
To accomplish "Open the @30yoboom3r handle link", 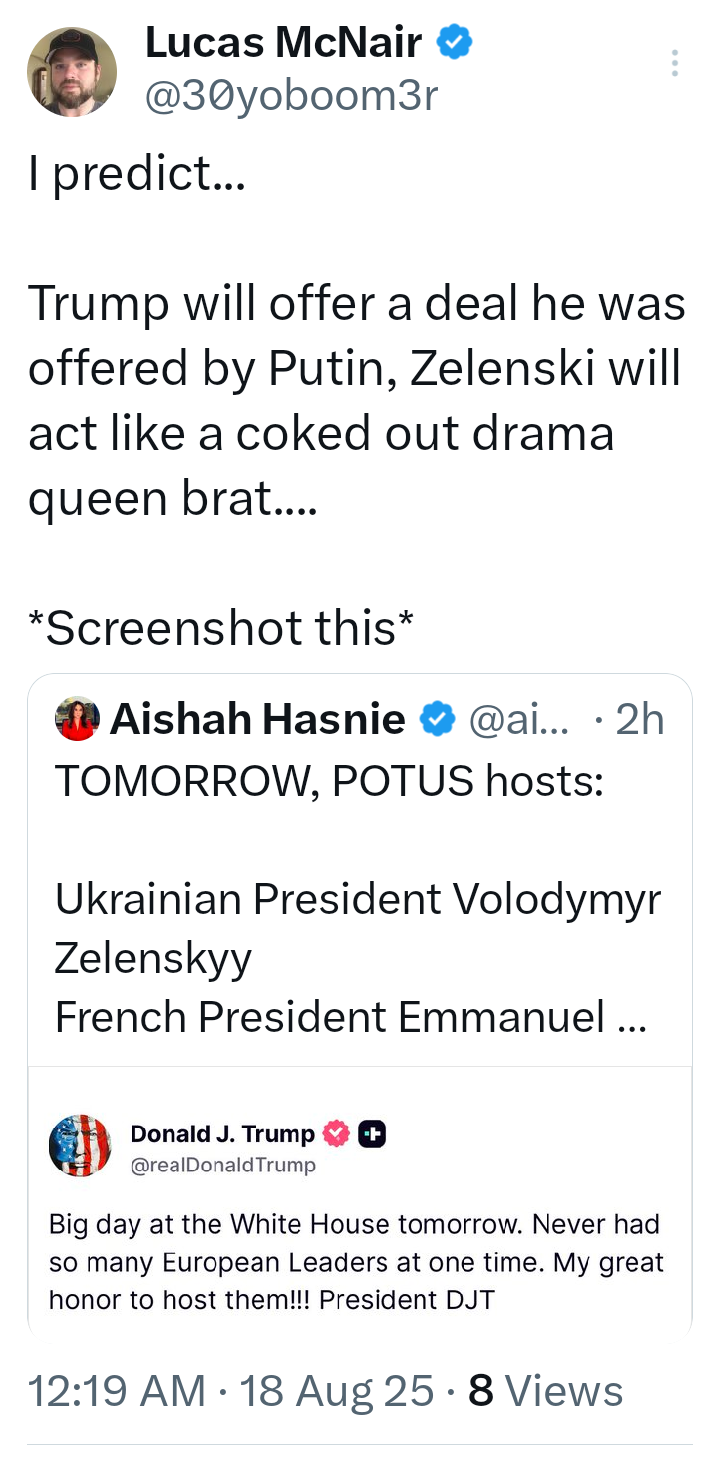I will click(x=291, y=96).
